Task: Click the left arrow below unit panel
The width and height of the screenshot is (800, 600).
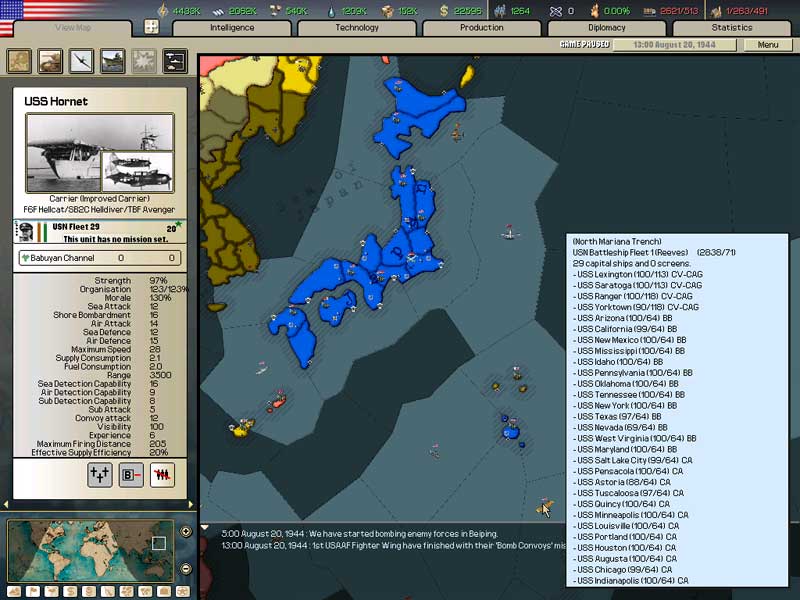Action: click(x=6, y=504)
